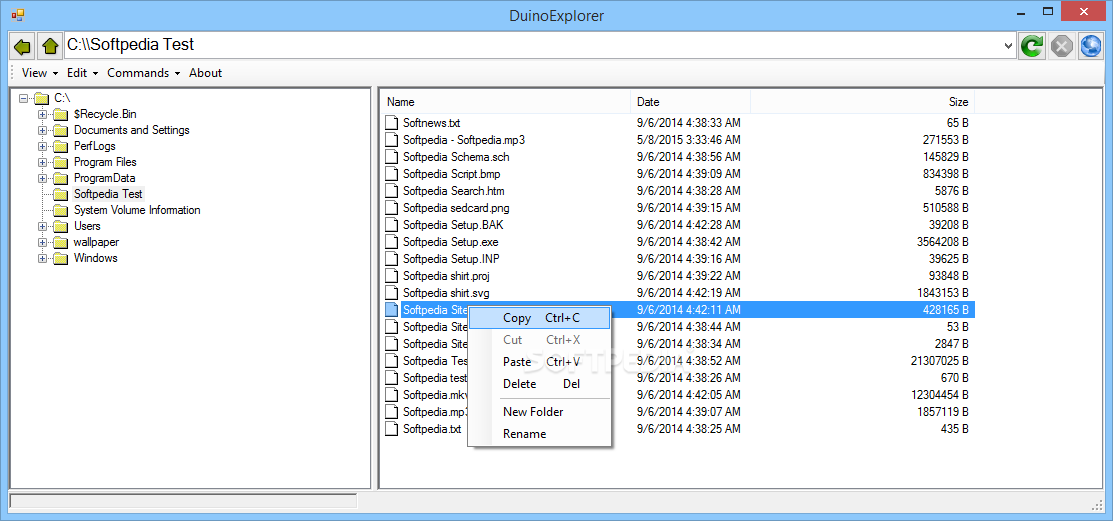The image size is (1113, 521).
Task: Click the folder icon of Users
Action: (x=61, y=226)
